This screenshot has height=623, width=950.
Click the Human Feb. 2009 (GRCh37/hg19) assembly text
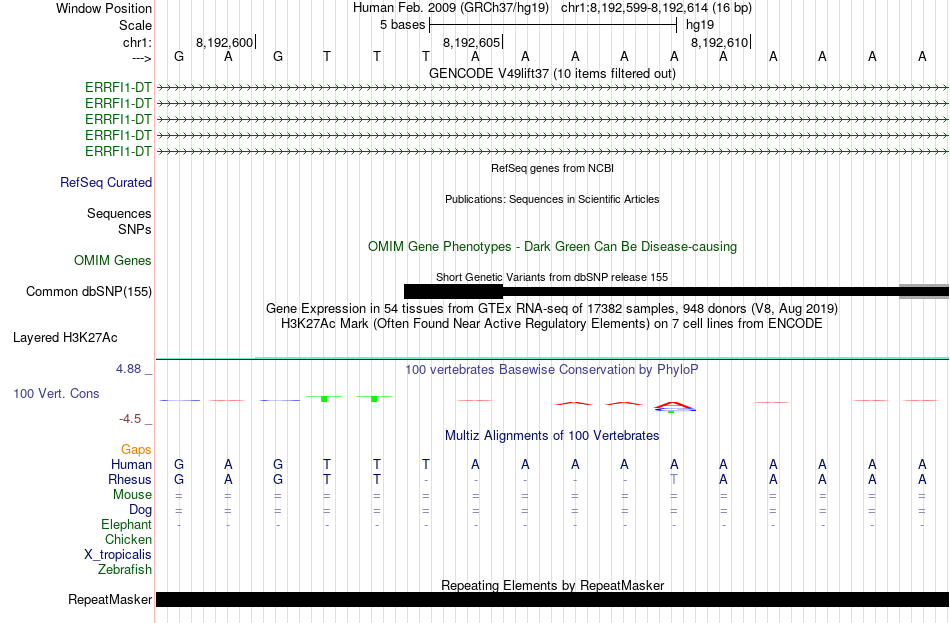tap(451, 8)
